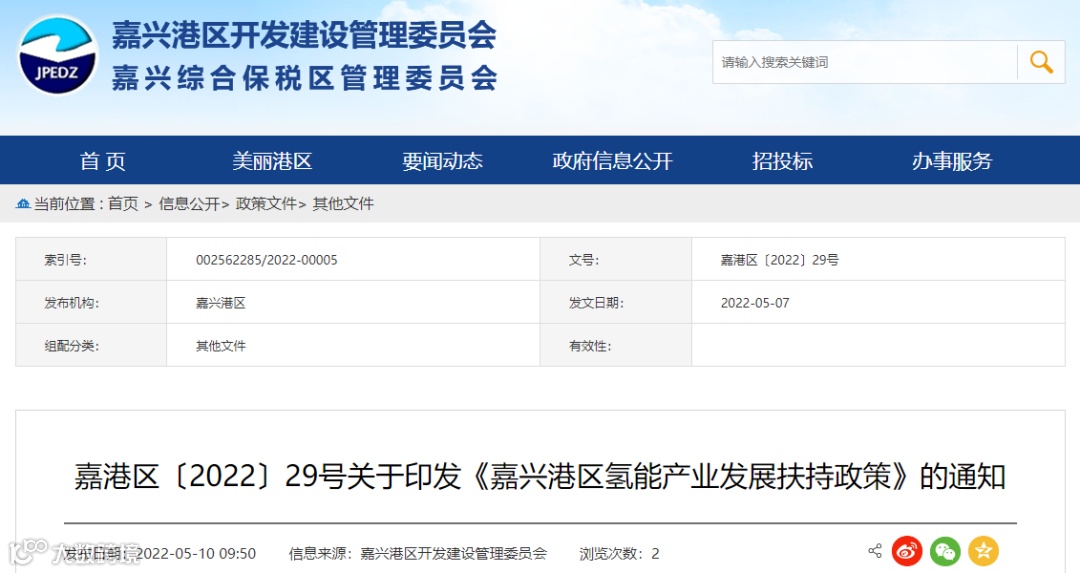Image resolution: width=1080 pixels, height=573 pixels.
Task: Go to 信息公开 in the breadcrumb
Action: coord(189,203)
